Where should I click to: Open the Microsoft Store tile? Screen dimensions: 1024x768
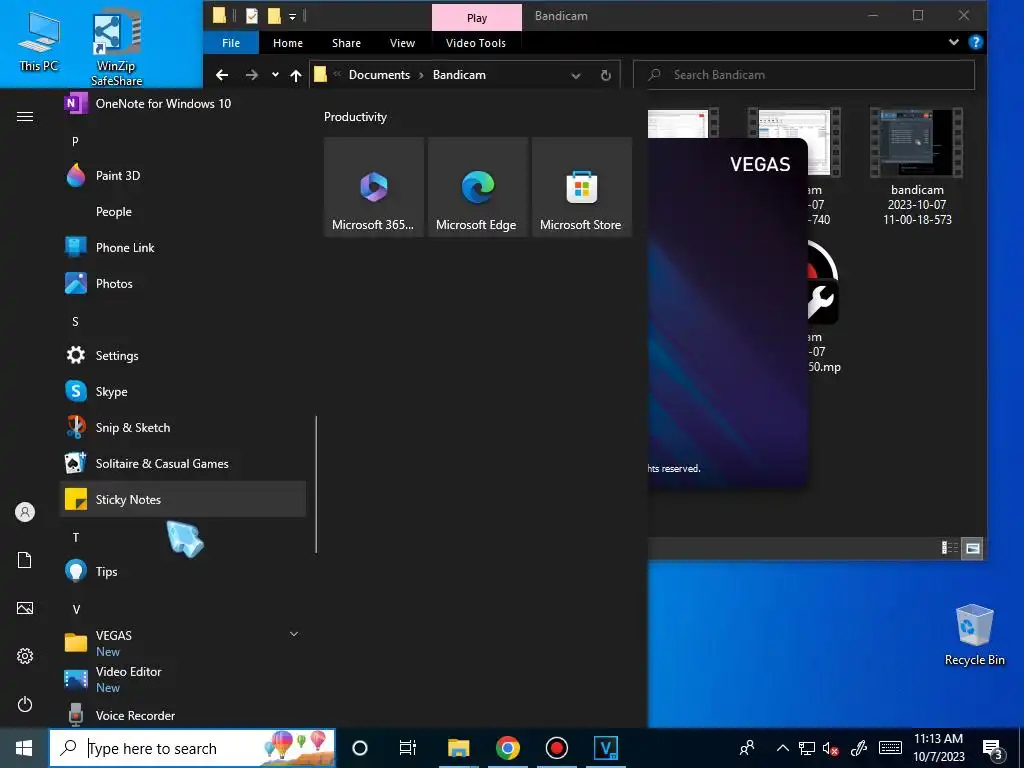point(581,187)
